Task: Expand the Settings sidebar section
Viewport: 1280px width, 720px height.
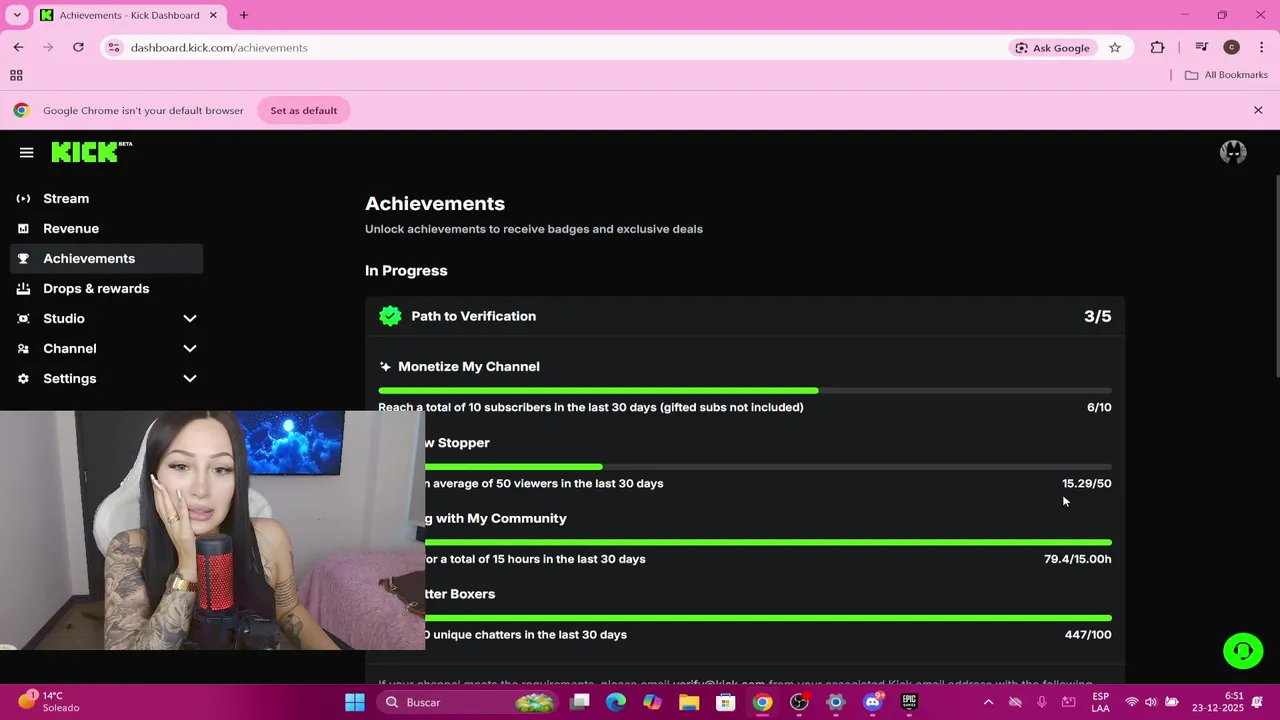Action: tap(190, 378)
